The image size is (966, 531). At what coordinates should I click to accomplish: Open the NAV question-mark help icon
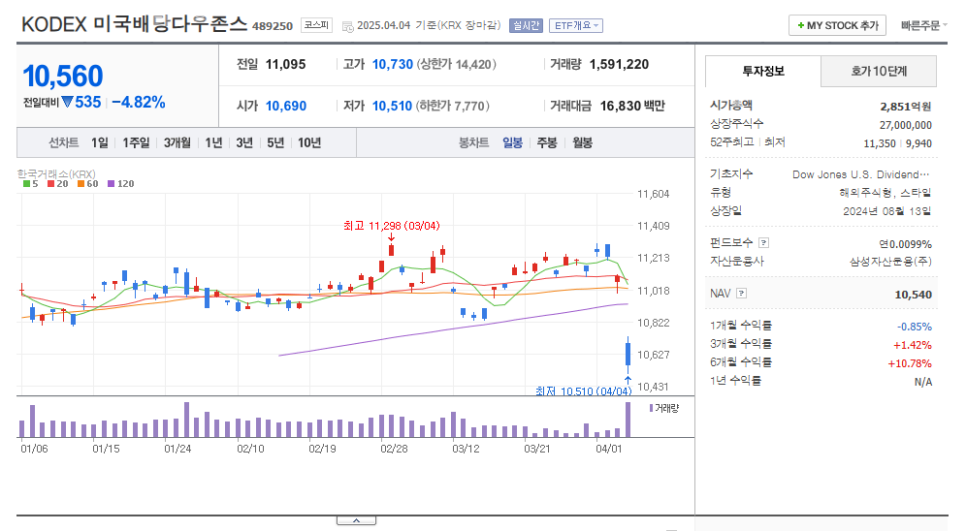[x=742, y=293]
